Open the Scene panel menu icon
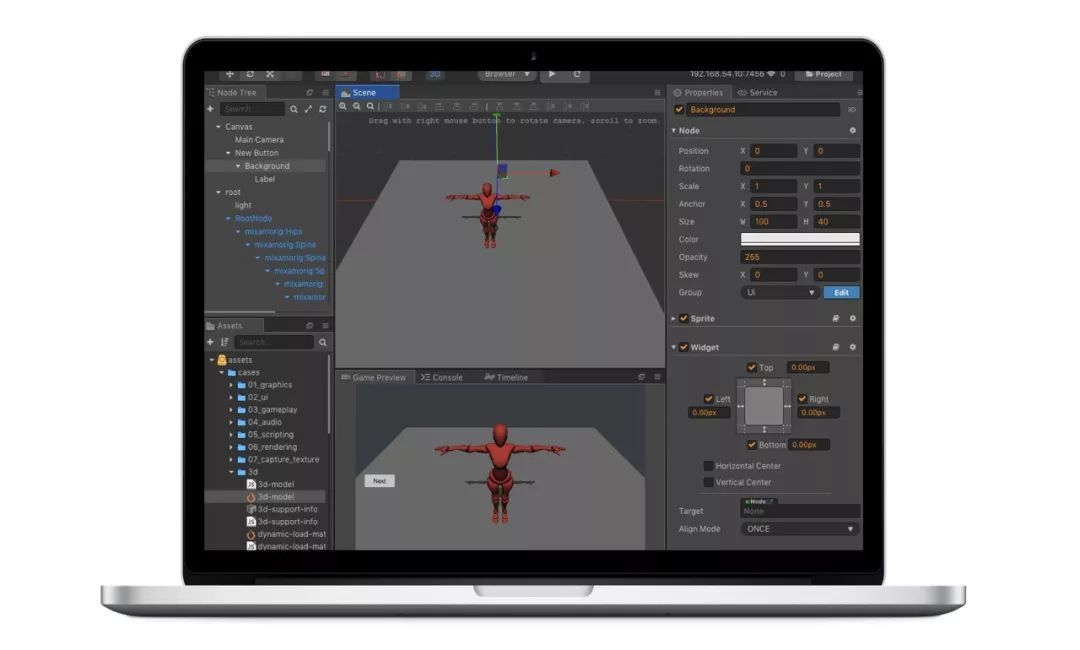Viewport: 1080px width, 650px height. 657,92
